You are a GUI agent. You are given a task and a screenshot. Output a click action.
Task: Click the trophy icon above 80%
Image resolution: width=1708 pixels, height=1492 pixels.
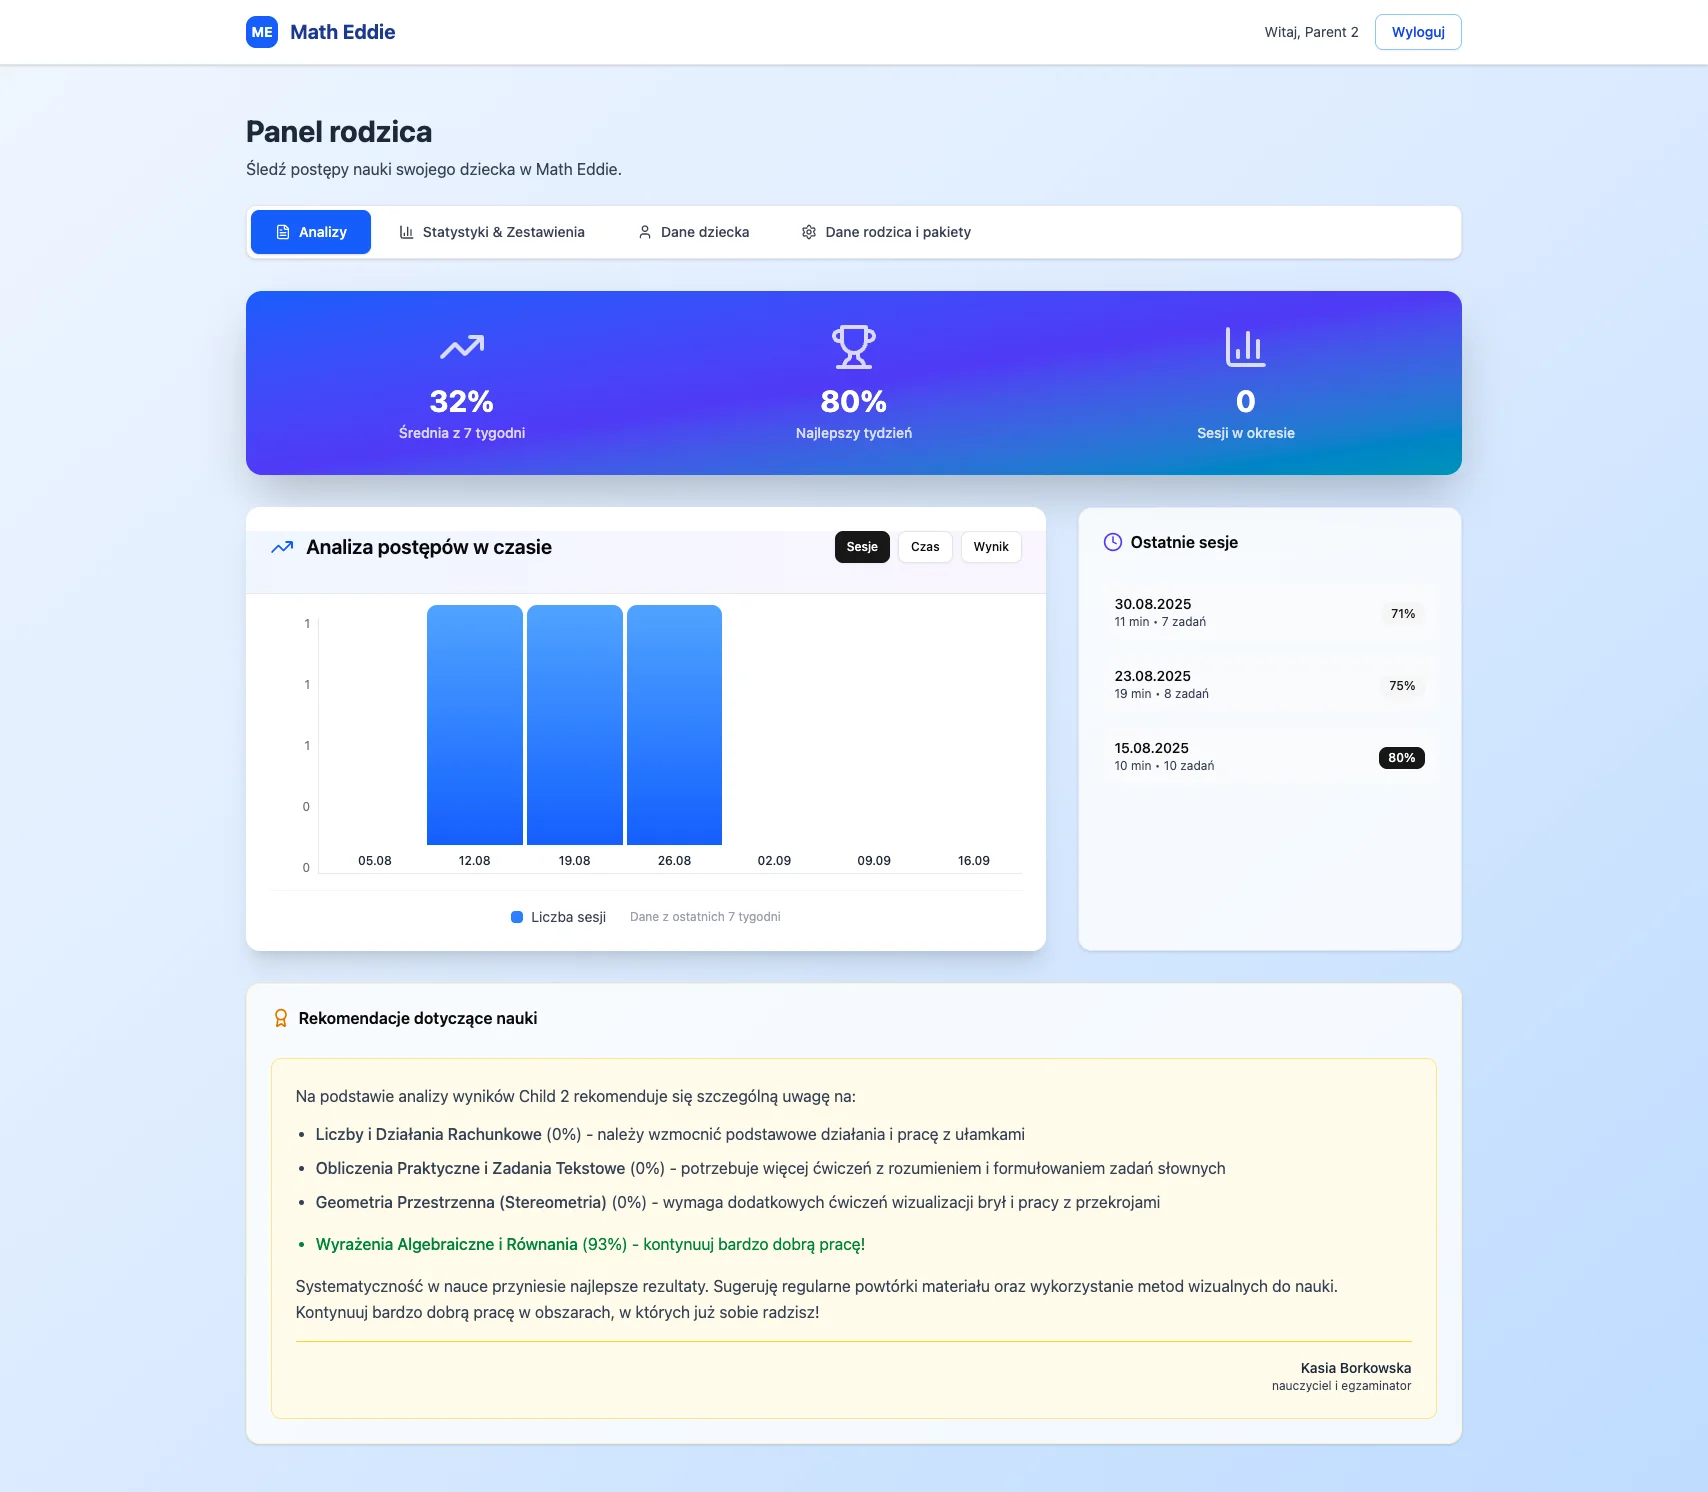(x=853, y=346)
